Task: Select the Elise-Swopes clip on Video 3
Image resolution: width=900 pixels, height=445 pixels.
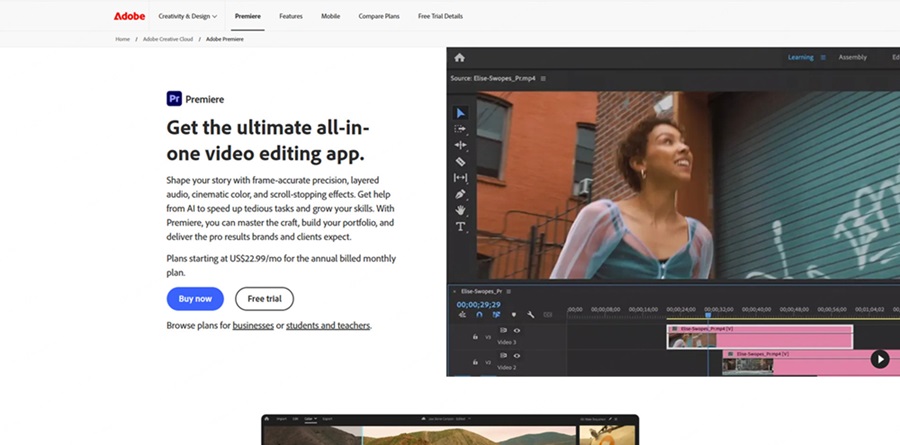Action: click(759, 336)
